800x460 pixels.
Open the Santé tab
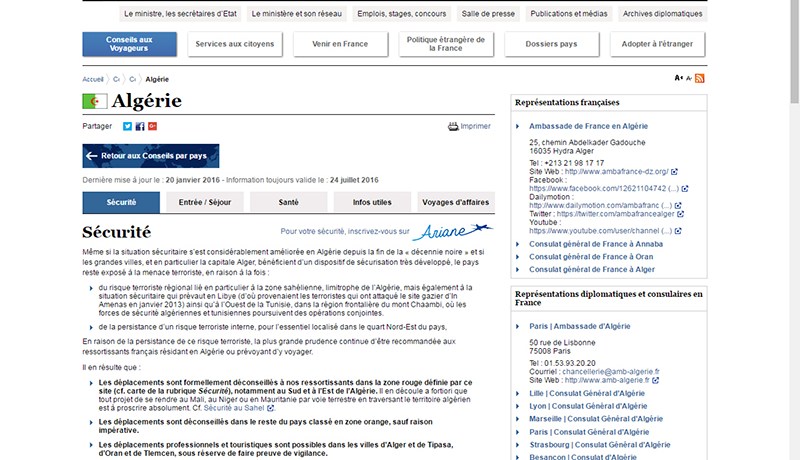coord(288,202)
